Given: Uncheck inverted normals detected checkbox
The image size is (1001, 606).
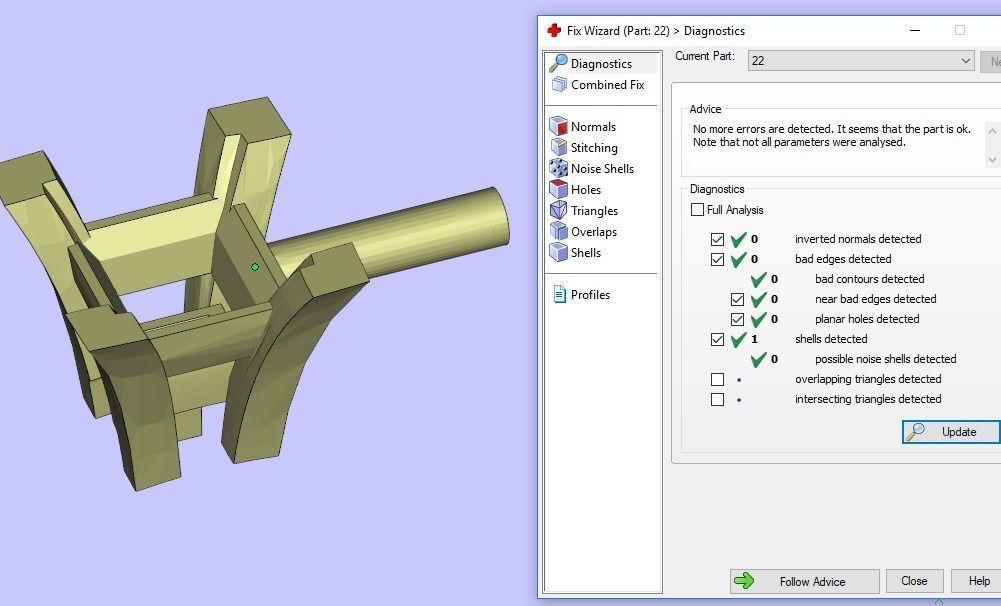Looking at the screenshot, I should (717, 239).
